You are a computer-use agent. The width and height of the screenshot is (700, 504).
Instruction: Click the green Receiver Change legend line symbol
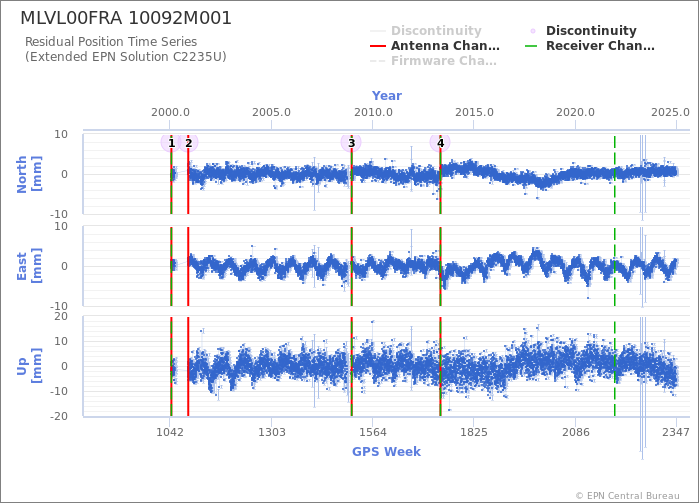click(x=531, y=46)
